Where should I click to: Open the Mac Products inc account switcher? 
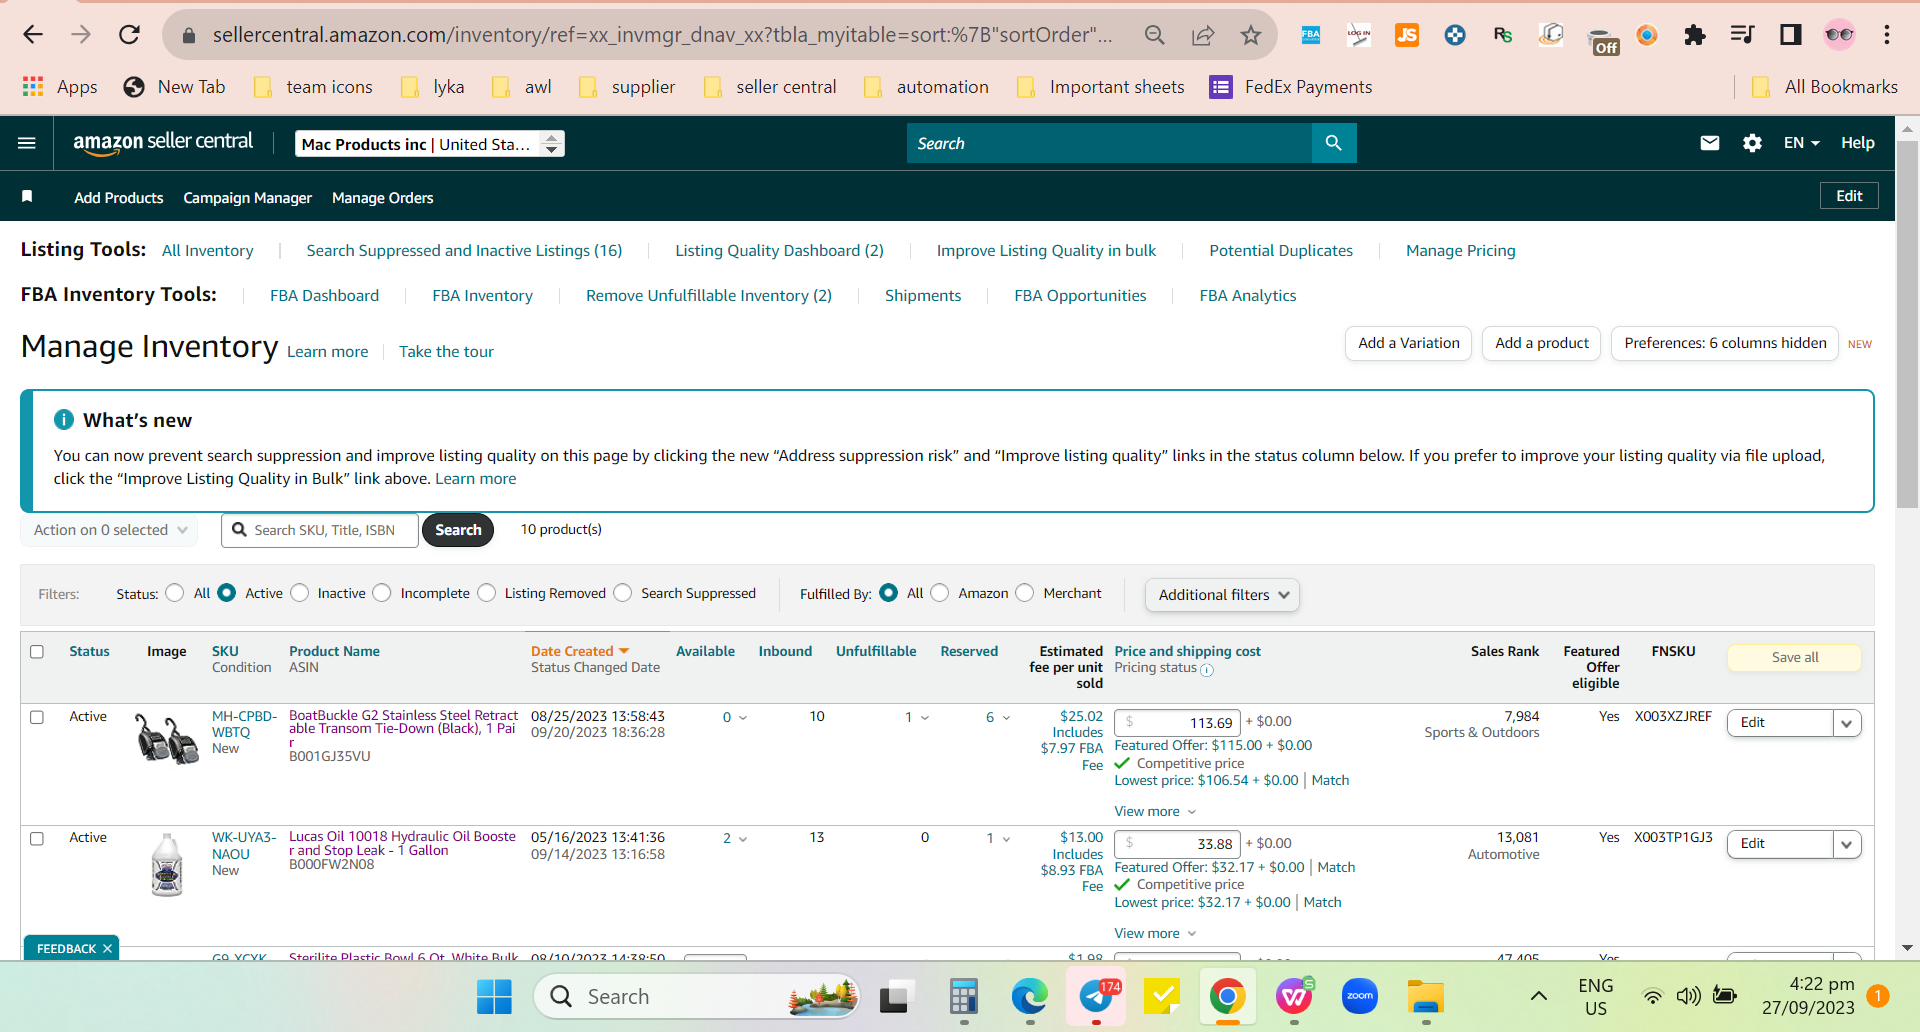tap(430, 144)
